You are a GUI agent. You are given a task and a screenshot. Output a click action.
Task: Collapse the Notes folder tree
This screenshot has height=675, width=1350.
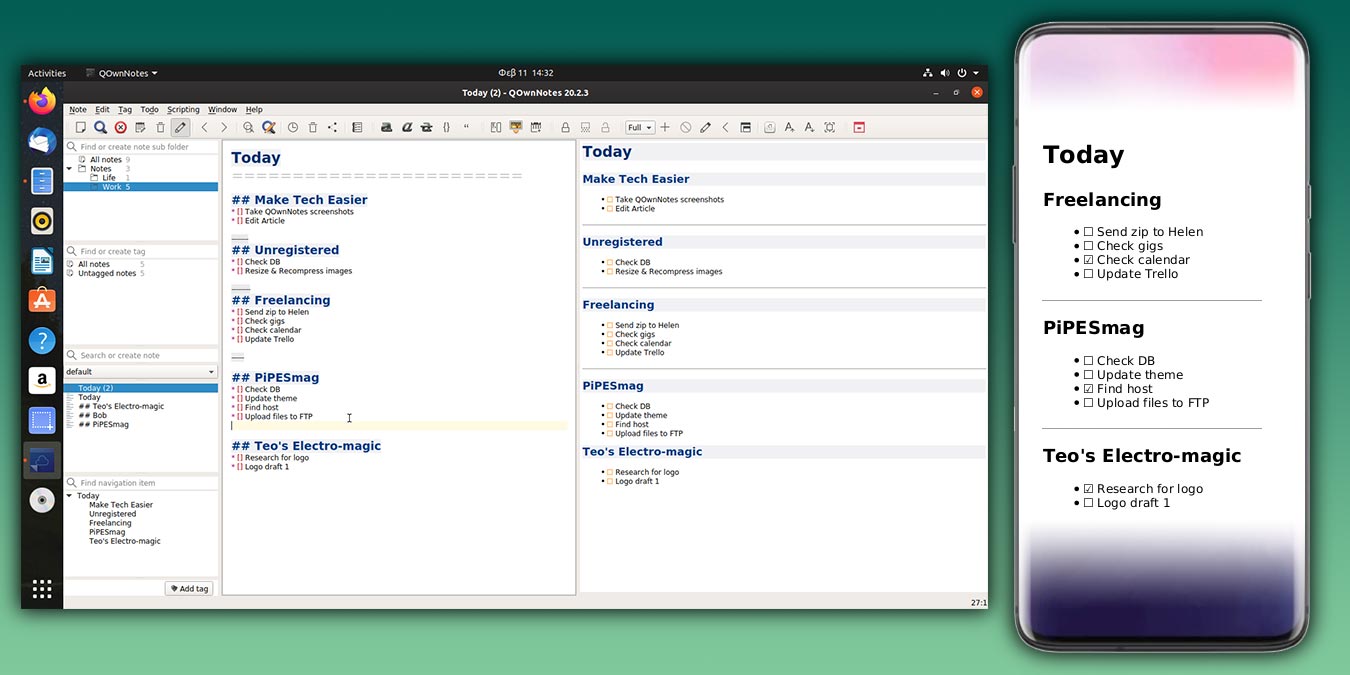(70, 168)
